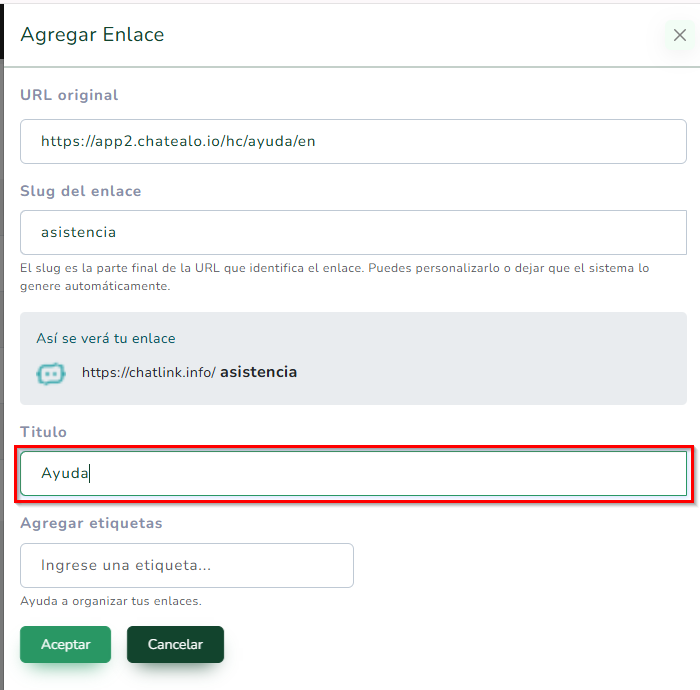Click the https://chatlink.info/ preview URL text
This screenshot has width=700, height=690.
coord(148,372)
